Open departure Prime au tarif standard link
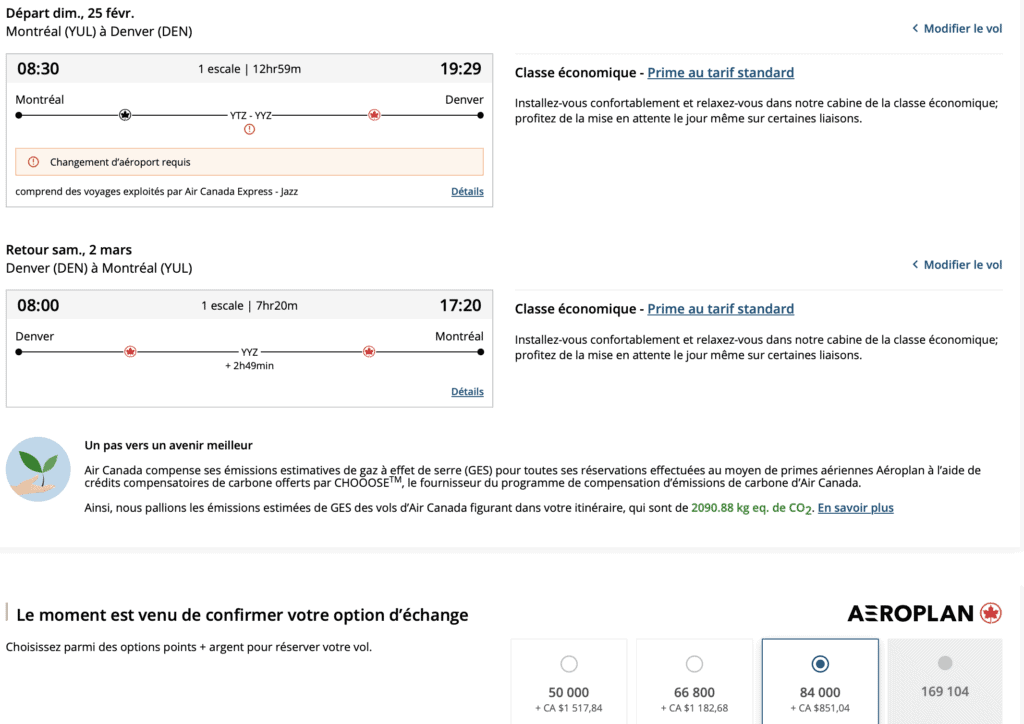 720,73
